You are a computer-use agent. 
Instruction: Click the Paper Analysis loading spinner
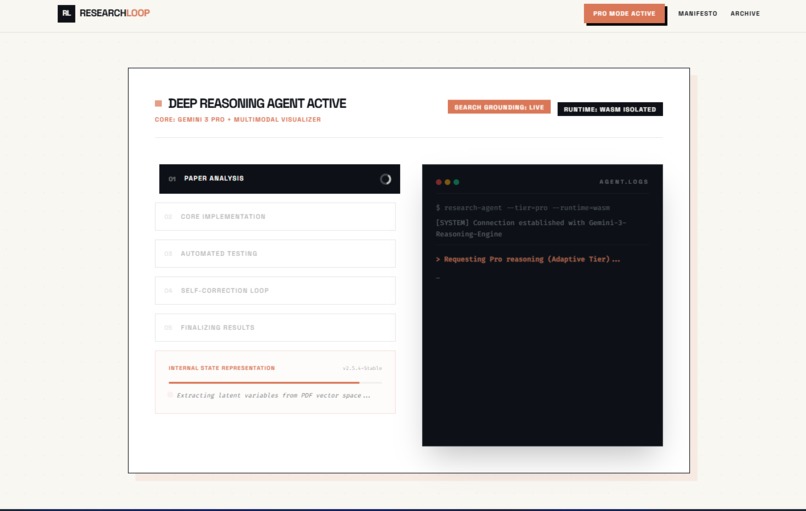click(x=385, y=179)
